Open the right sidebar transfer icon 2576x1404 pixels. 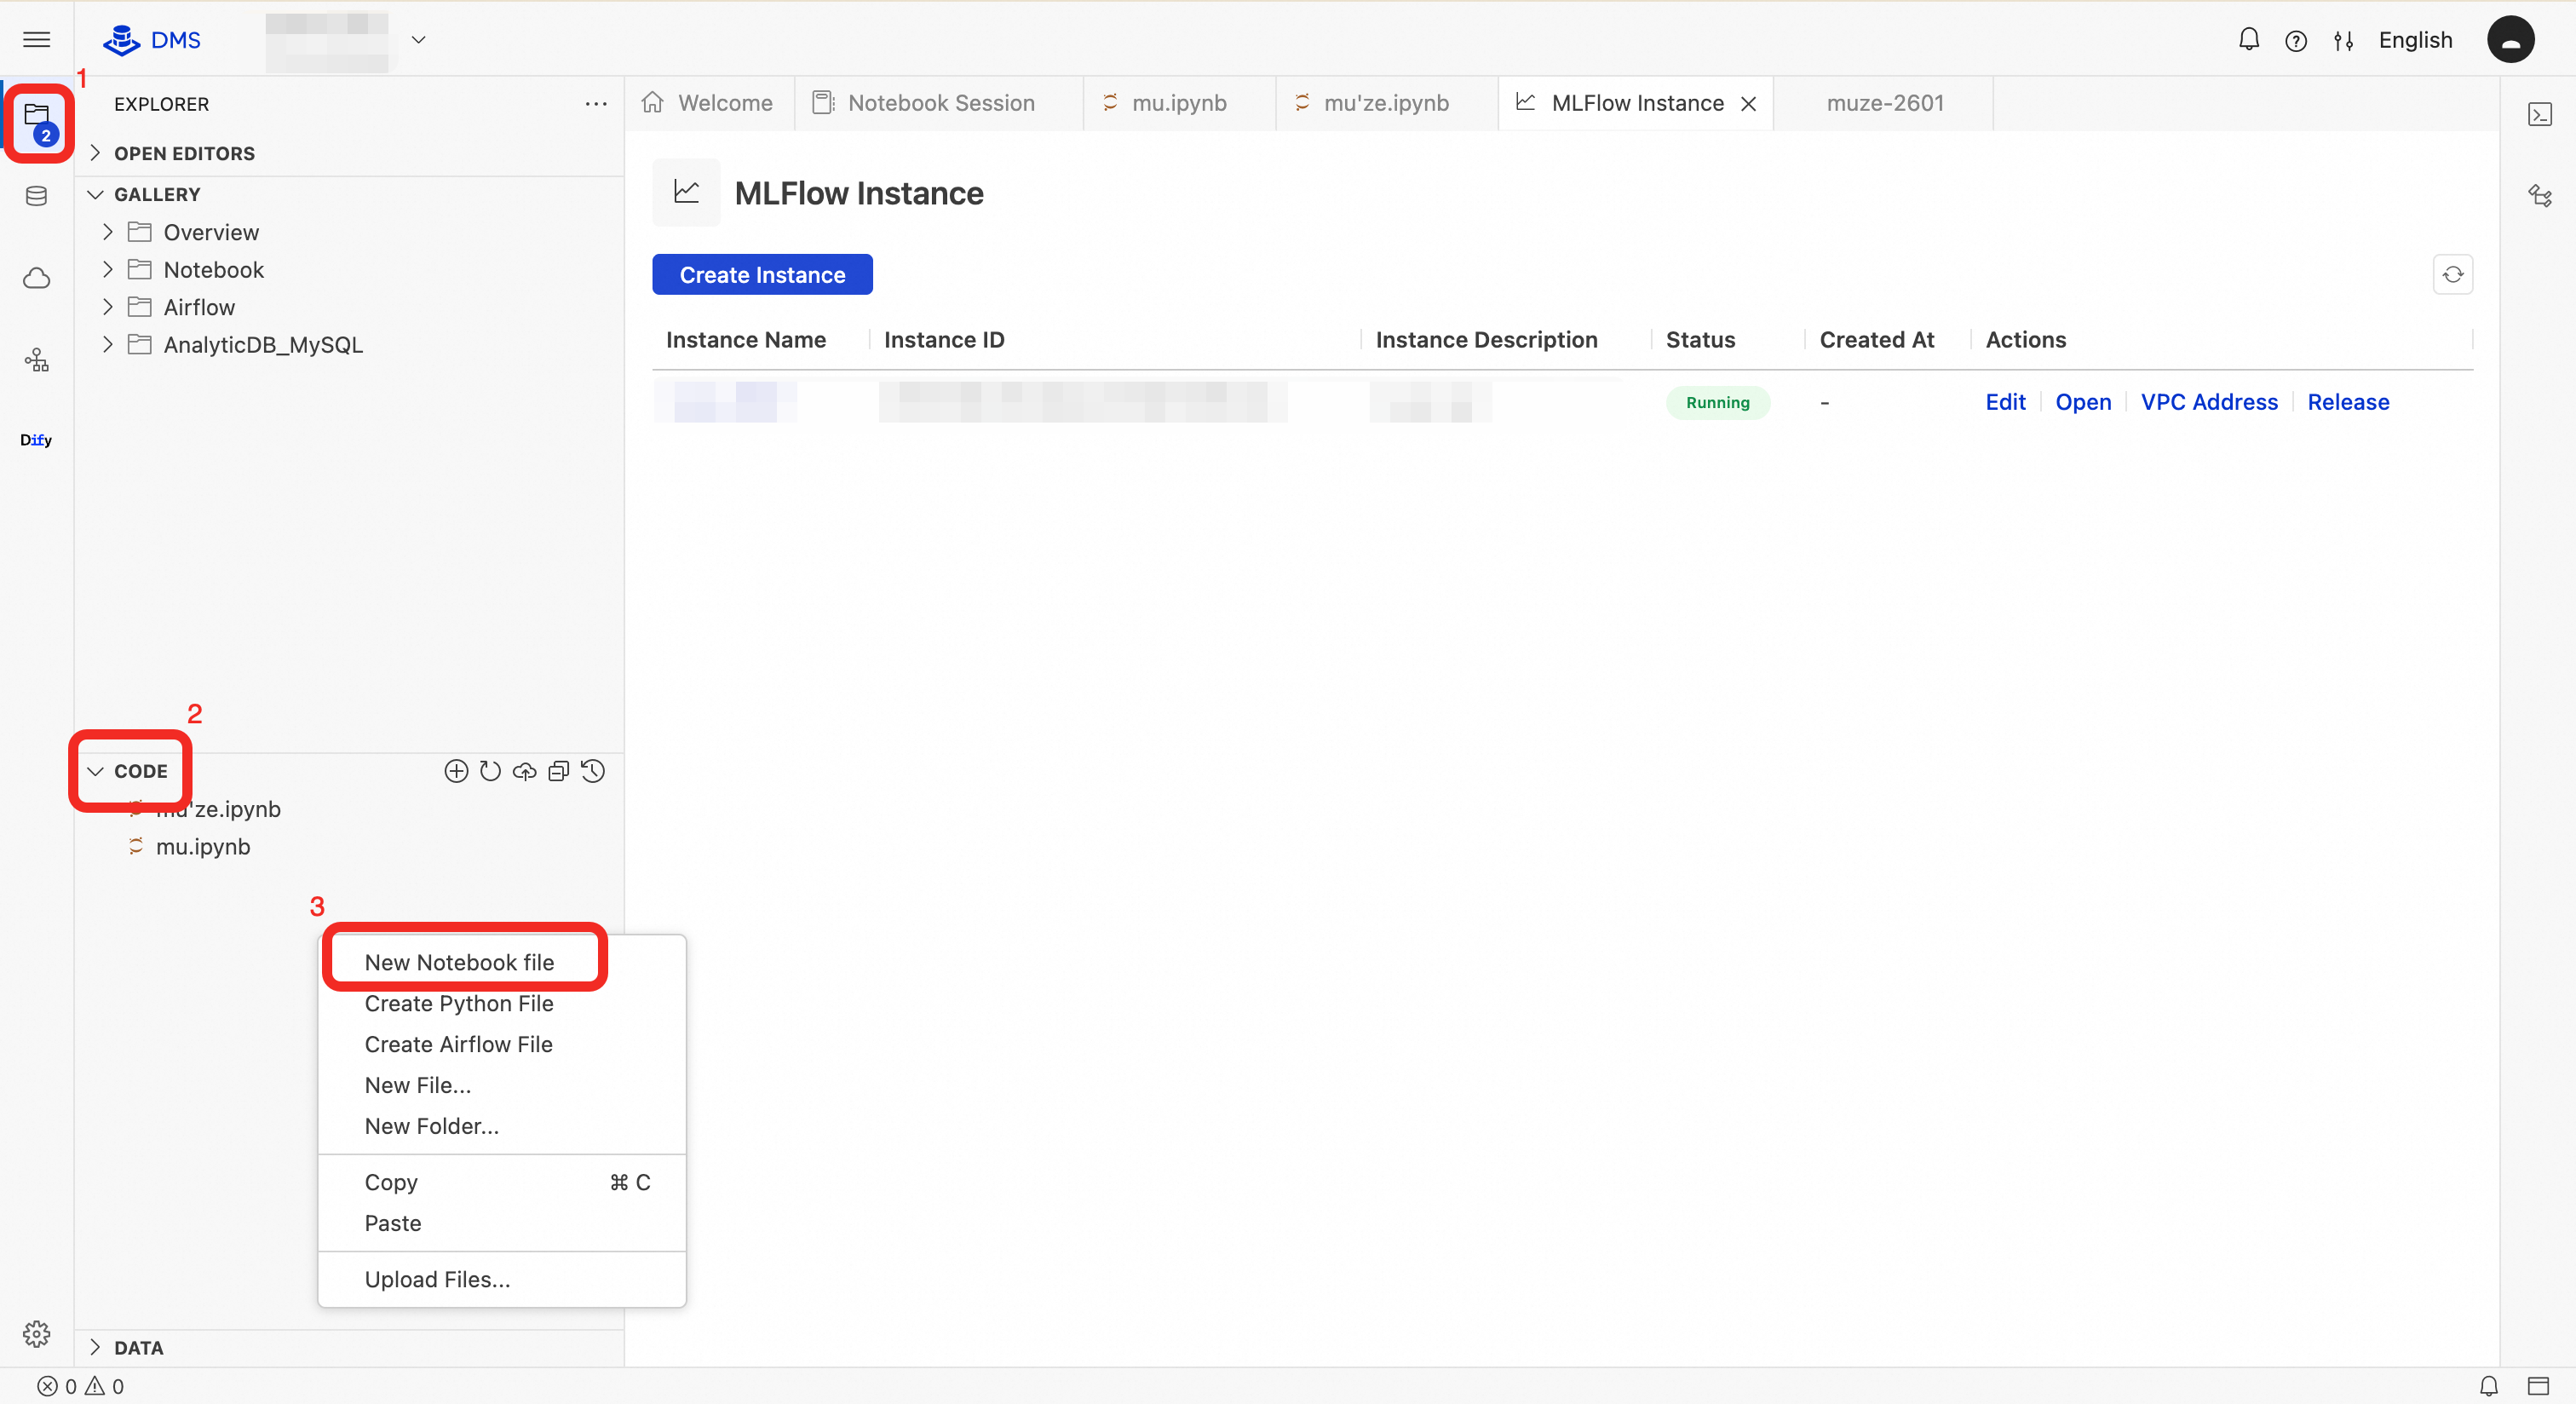[2539, 196]
